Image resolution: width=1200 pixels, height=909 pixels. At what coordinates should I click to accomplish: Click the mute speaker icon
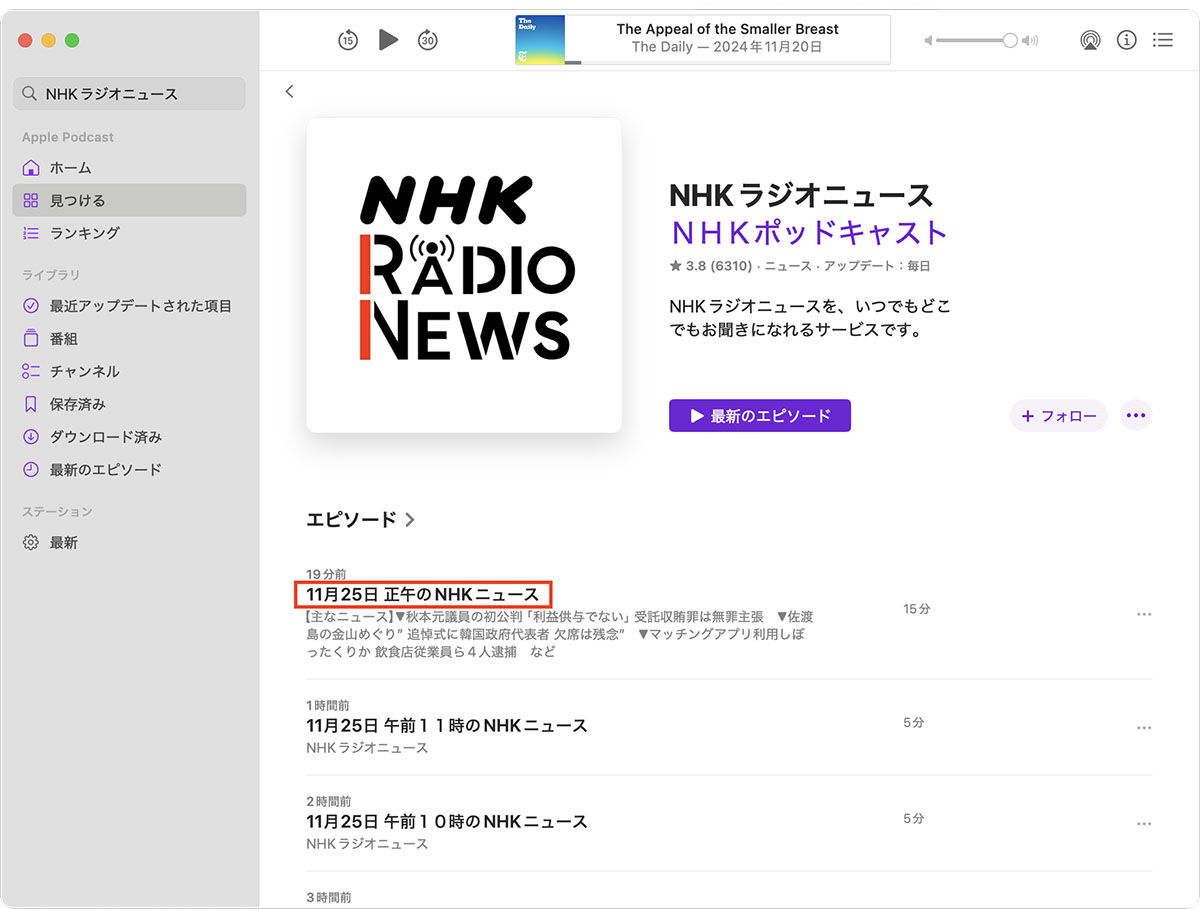(928, 40)
